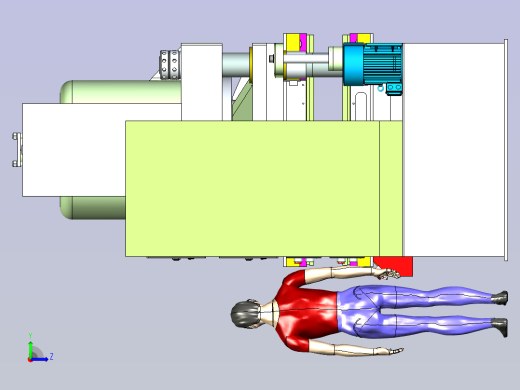Select the large yellow-green cover panel

264,189
